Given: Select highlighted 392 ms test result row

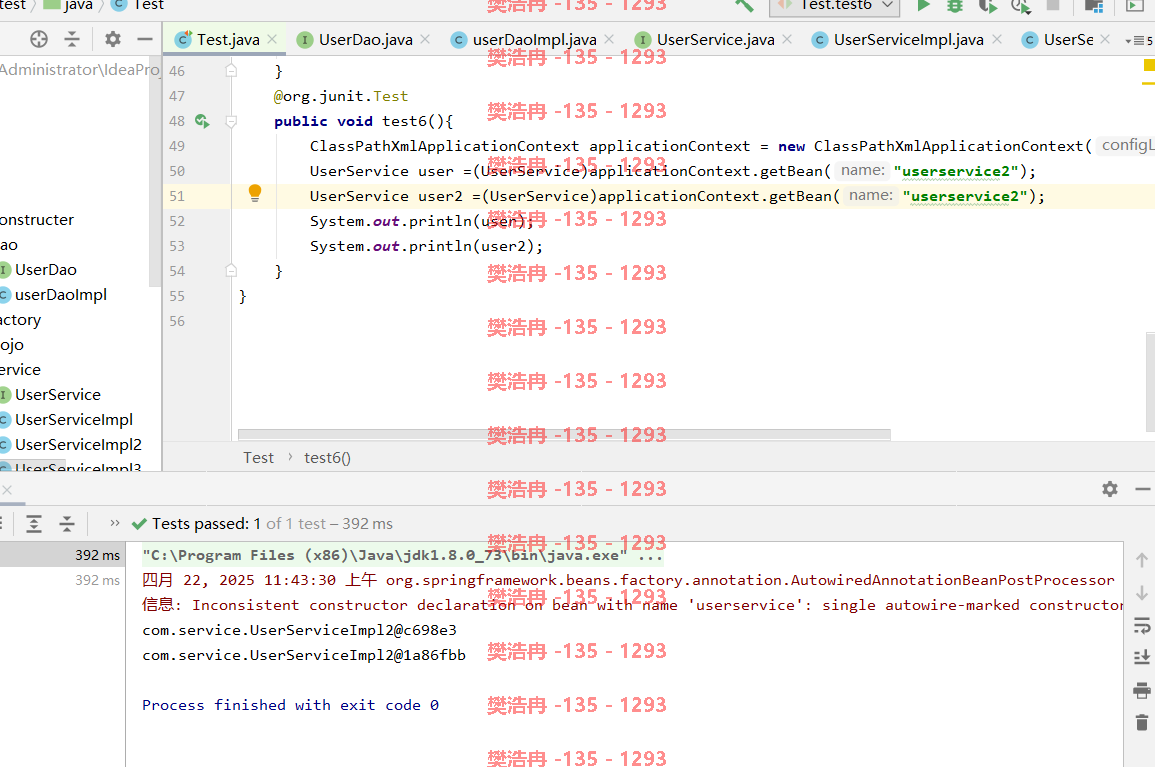Looking at the screenshot, I should click(62, 555).
